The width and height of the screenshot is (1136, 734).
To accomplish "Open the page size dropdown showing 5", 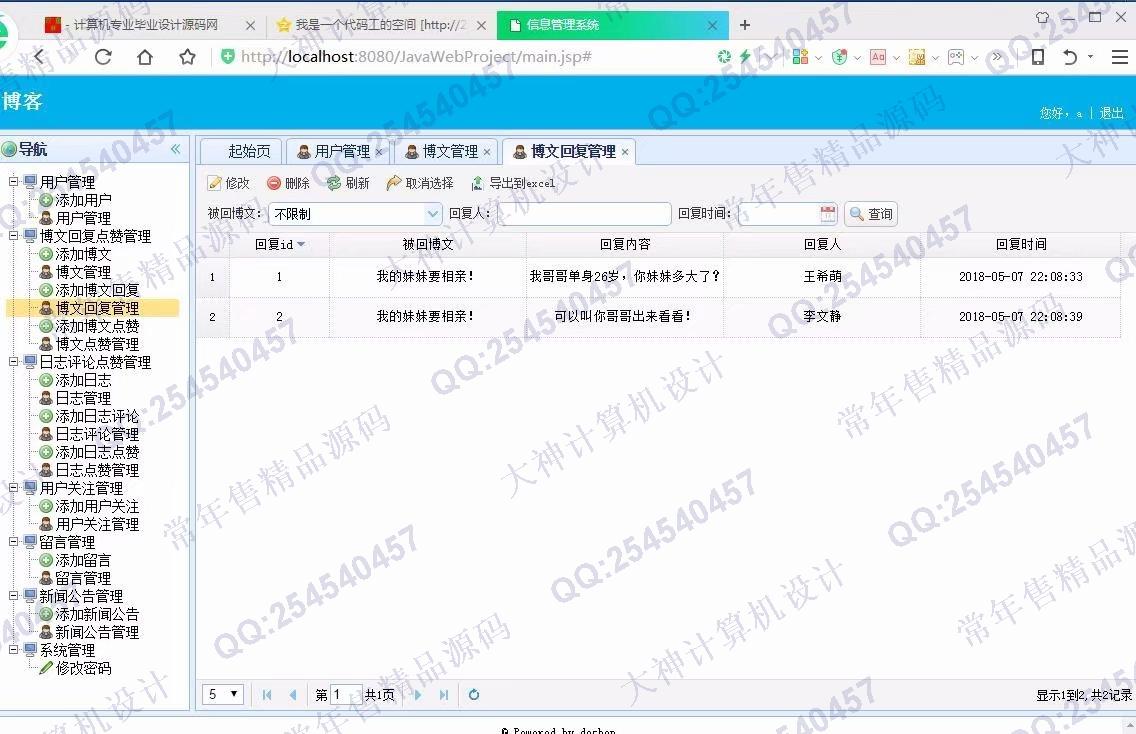I will click(x=222, y=694).
